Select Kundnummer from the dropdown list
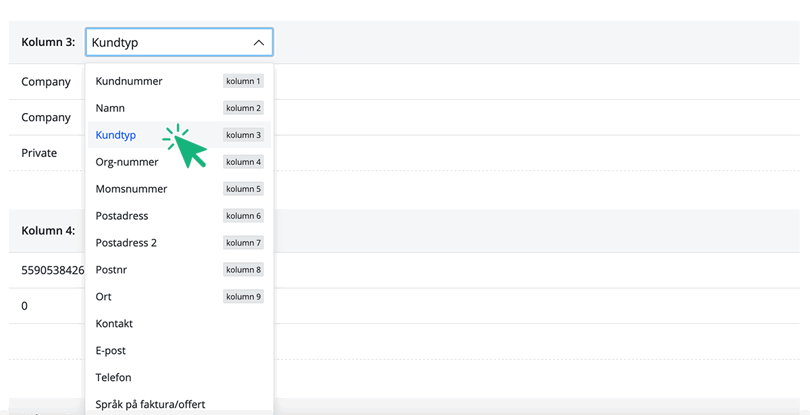 click(129, 81)
